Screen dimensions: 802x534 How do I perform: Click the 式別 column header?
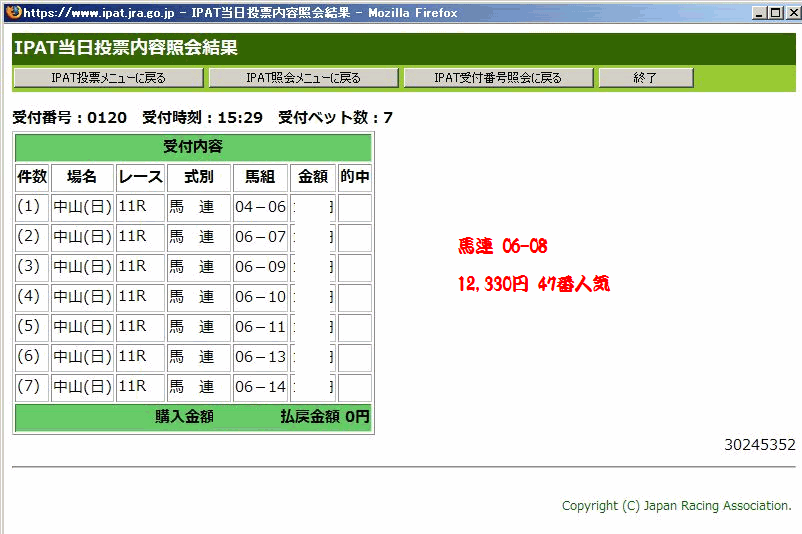coord(198,177)
